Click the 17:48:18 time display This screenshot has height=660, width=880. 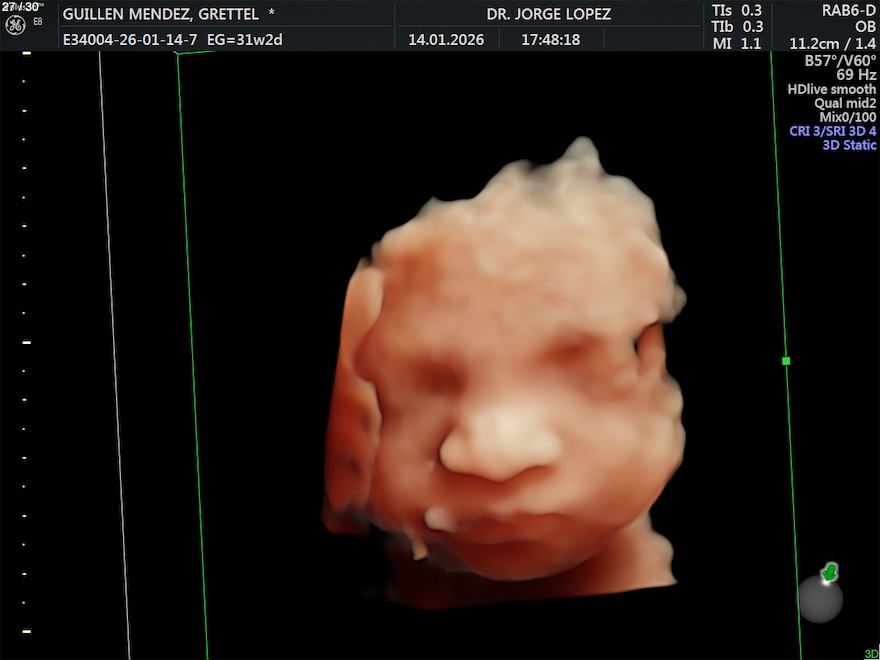point(550,40)
